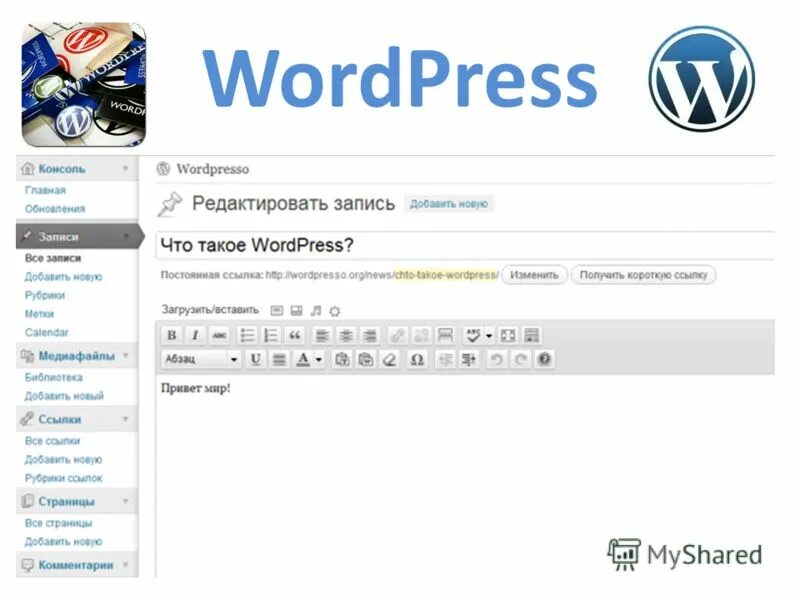The image size is (800, 600).
Task: Click the Изменить permalink link
Action: coord(535,276)
